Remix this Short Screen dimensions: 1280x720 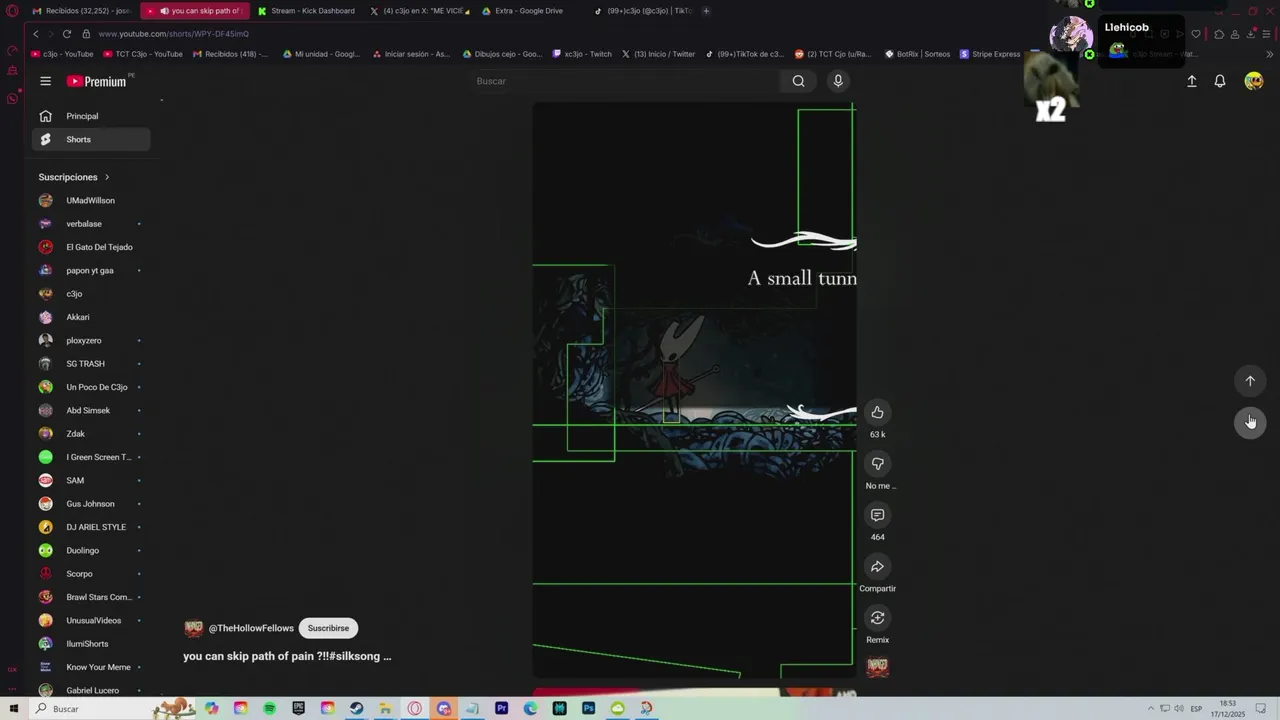pos(877,618)
